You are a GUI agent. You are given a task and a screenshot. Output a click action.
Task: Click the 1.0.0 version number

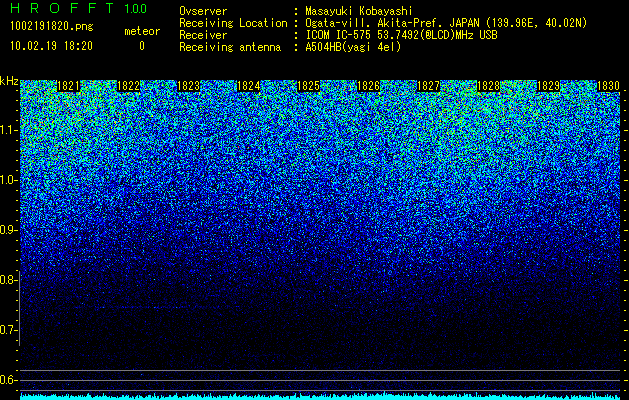[135, 9]
